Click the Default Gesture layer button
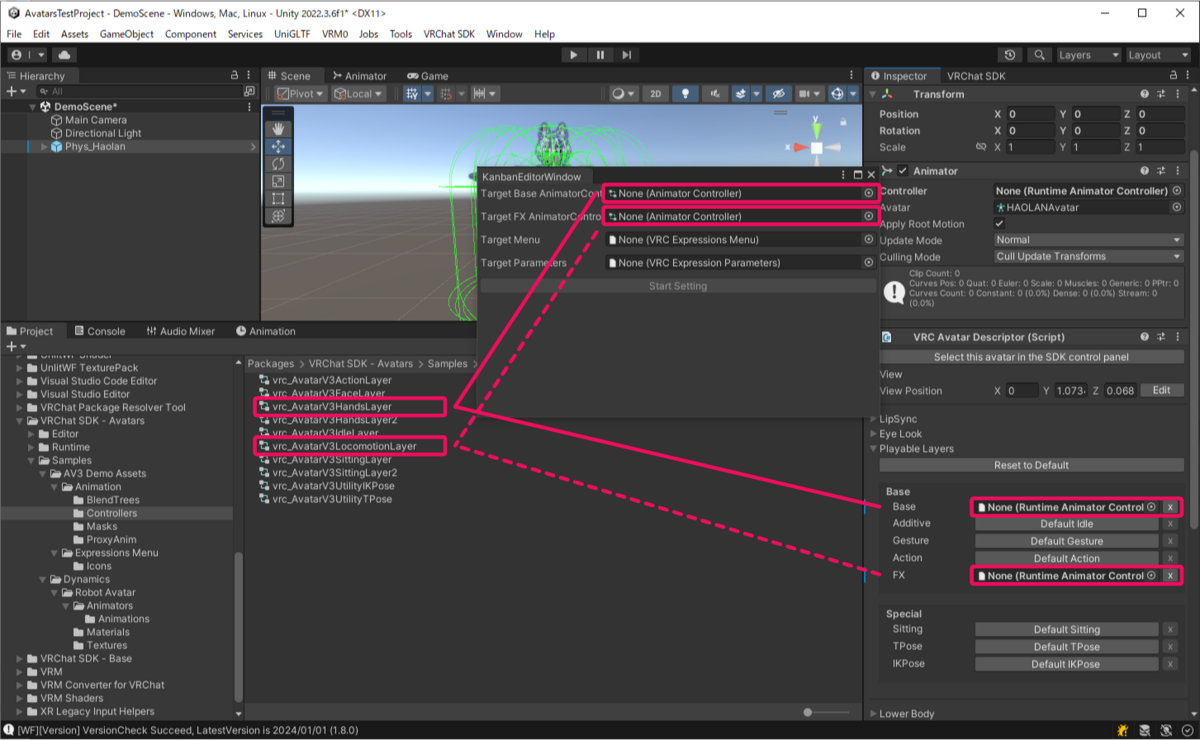The image size is (1200, 740). click(x=1066, y=541)
